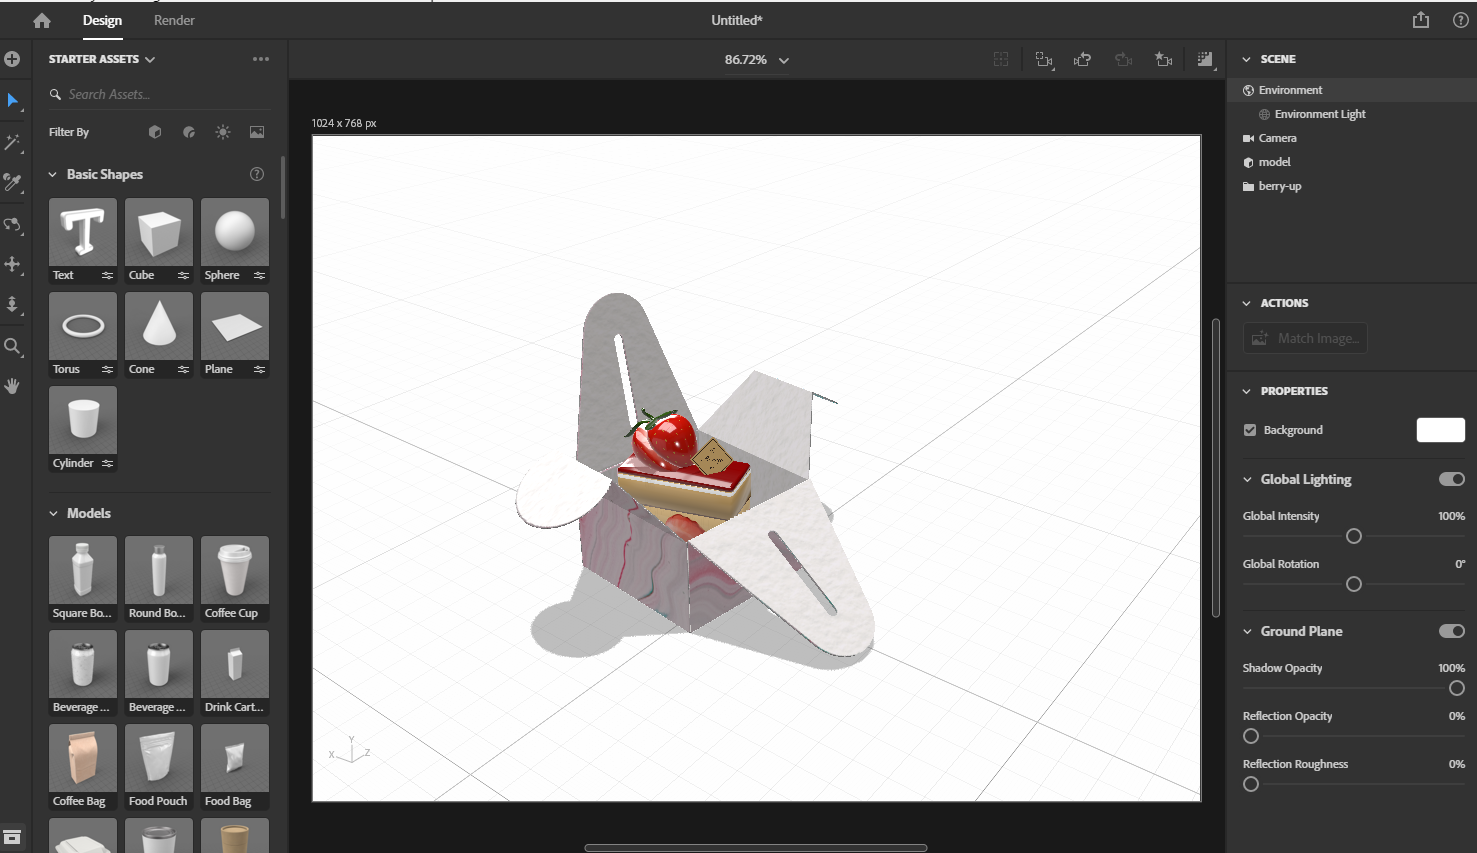Select the Zoom magnifier tool
The height and width of the screenshot is (853, 1477).
(x=13, y=346)
